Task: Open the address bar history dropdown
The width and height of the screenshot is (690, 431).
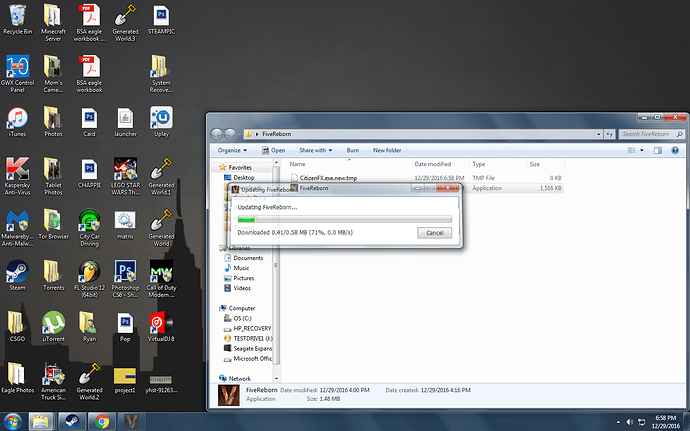Action: click(x=598, y=134)
